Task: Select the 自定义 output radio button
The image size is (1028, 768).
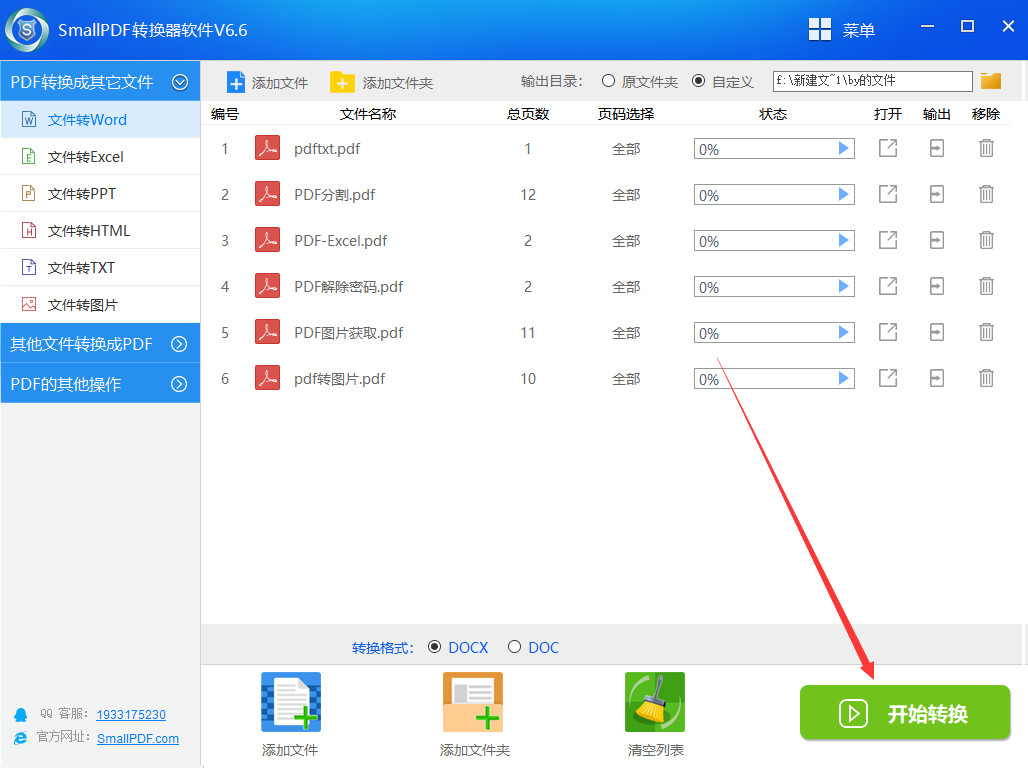Action: (x=699, y=81)
